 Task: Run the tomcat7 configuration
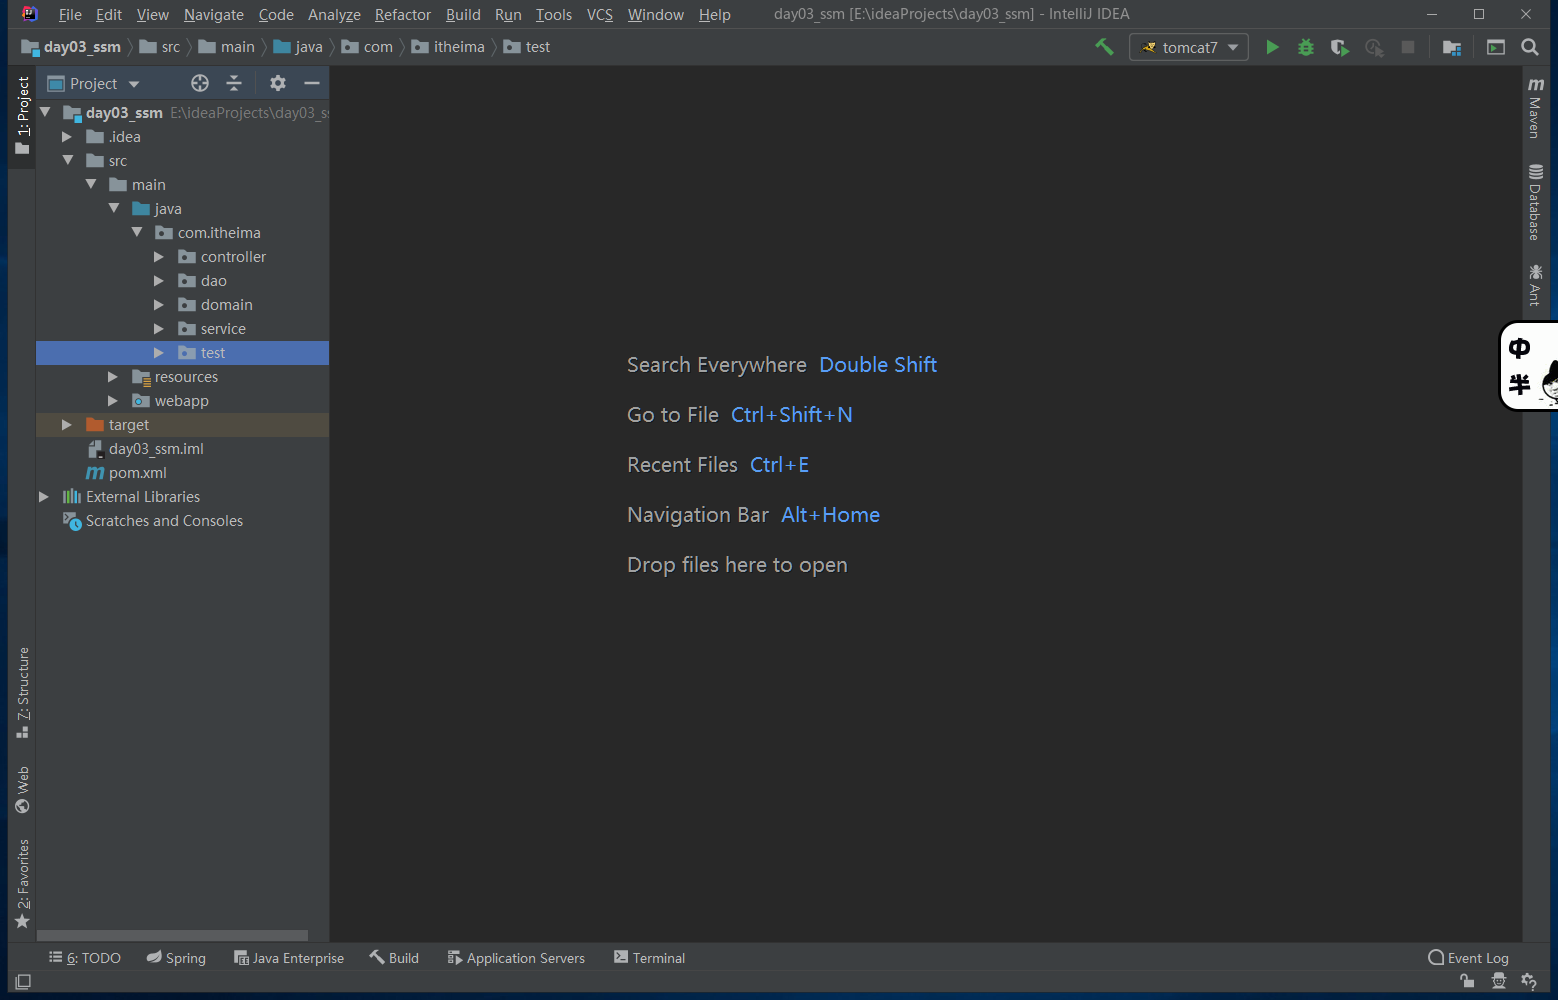pos(1272,47)
